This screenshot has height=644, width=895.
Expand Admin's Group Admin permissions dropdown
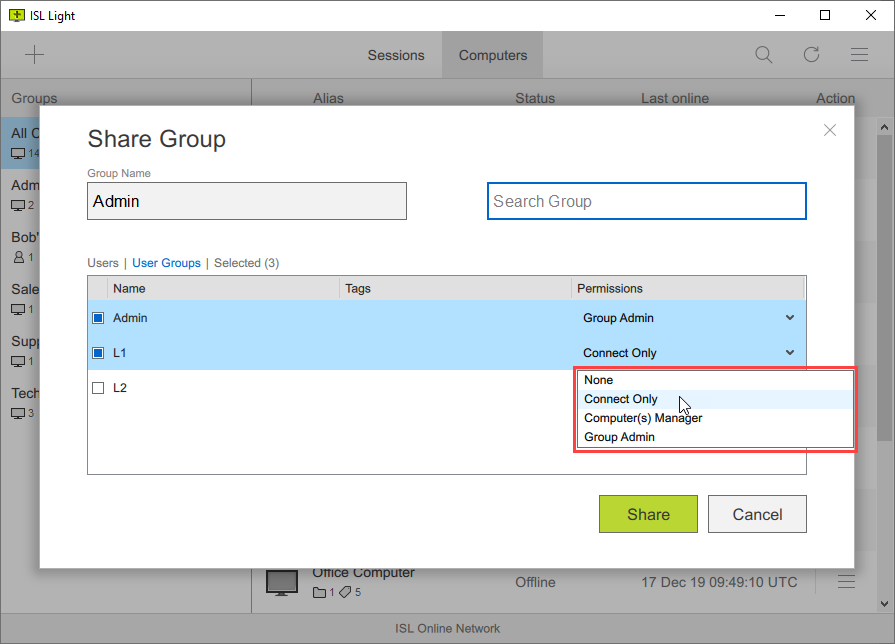(x=790, y=317)
